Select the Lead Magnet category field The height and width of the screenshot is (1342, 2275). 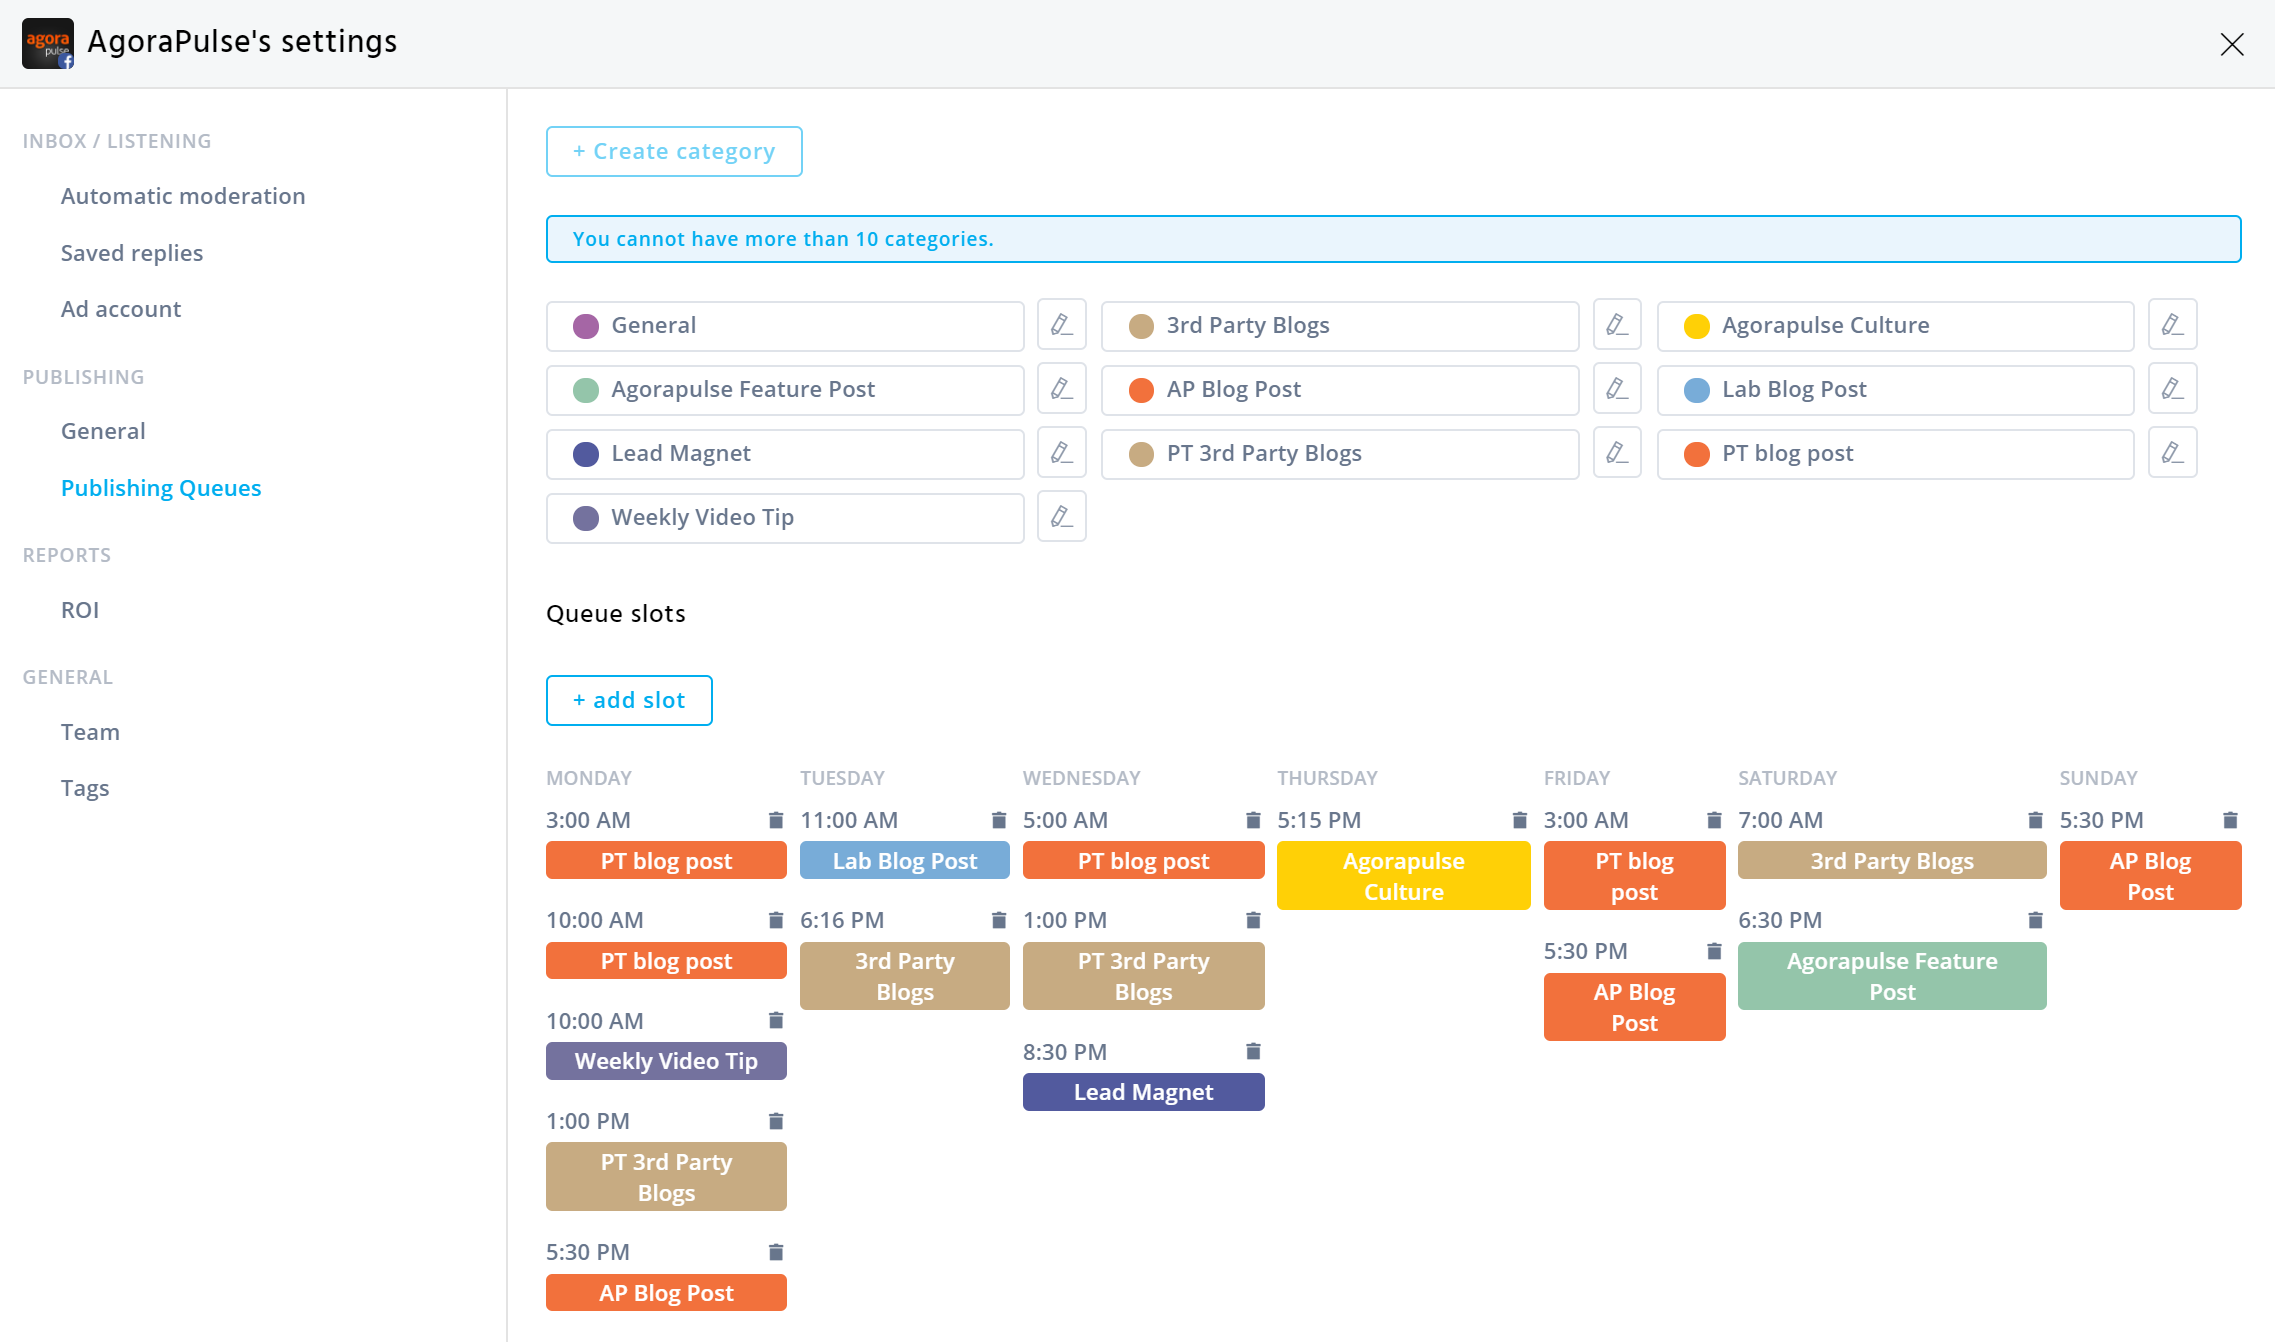[784, 454]
